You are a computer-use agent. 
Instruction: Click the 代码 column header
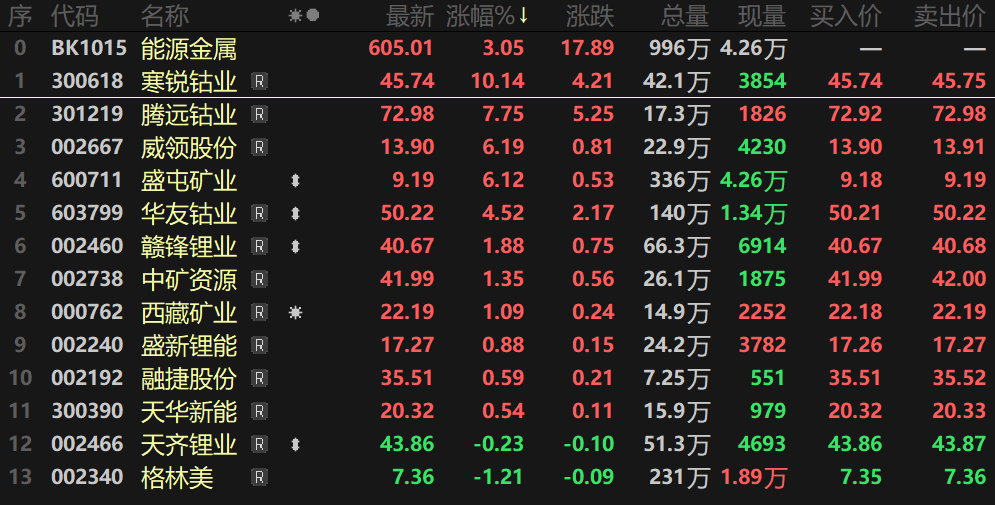[x=75, y=16]
